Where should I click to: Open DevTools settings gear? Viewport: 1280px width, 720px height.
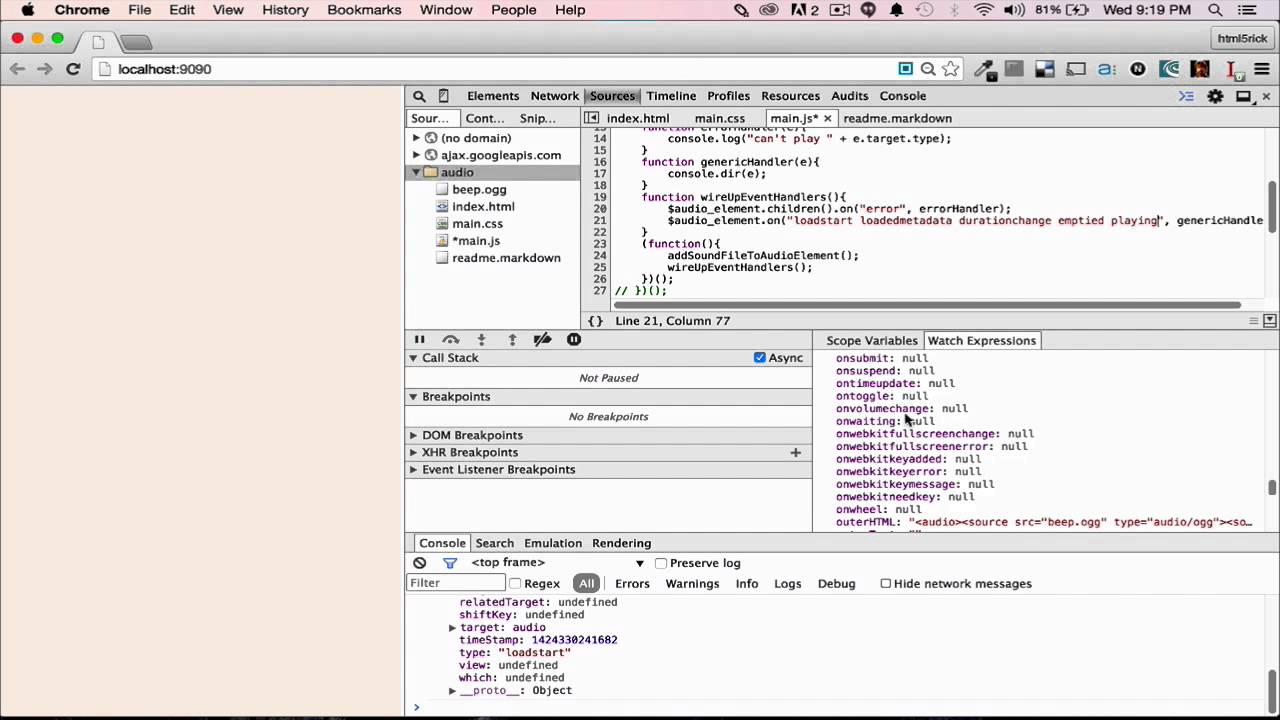1215,96
